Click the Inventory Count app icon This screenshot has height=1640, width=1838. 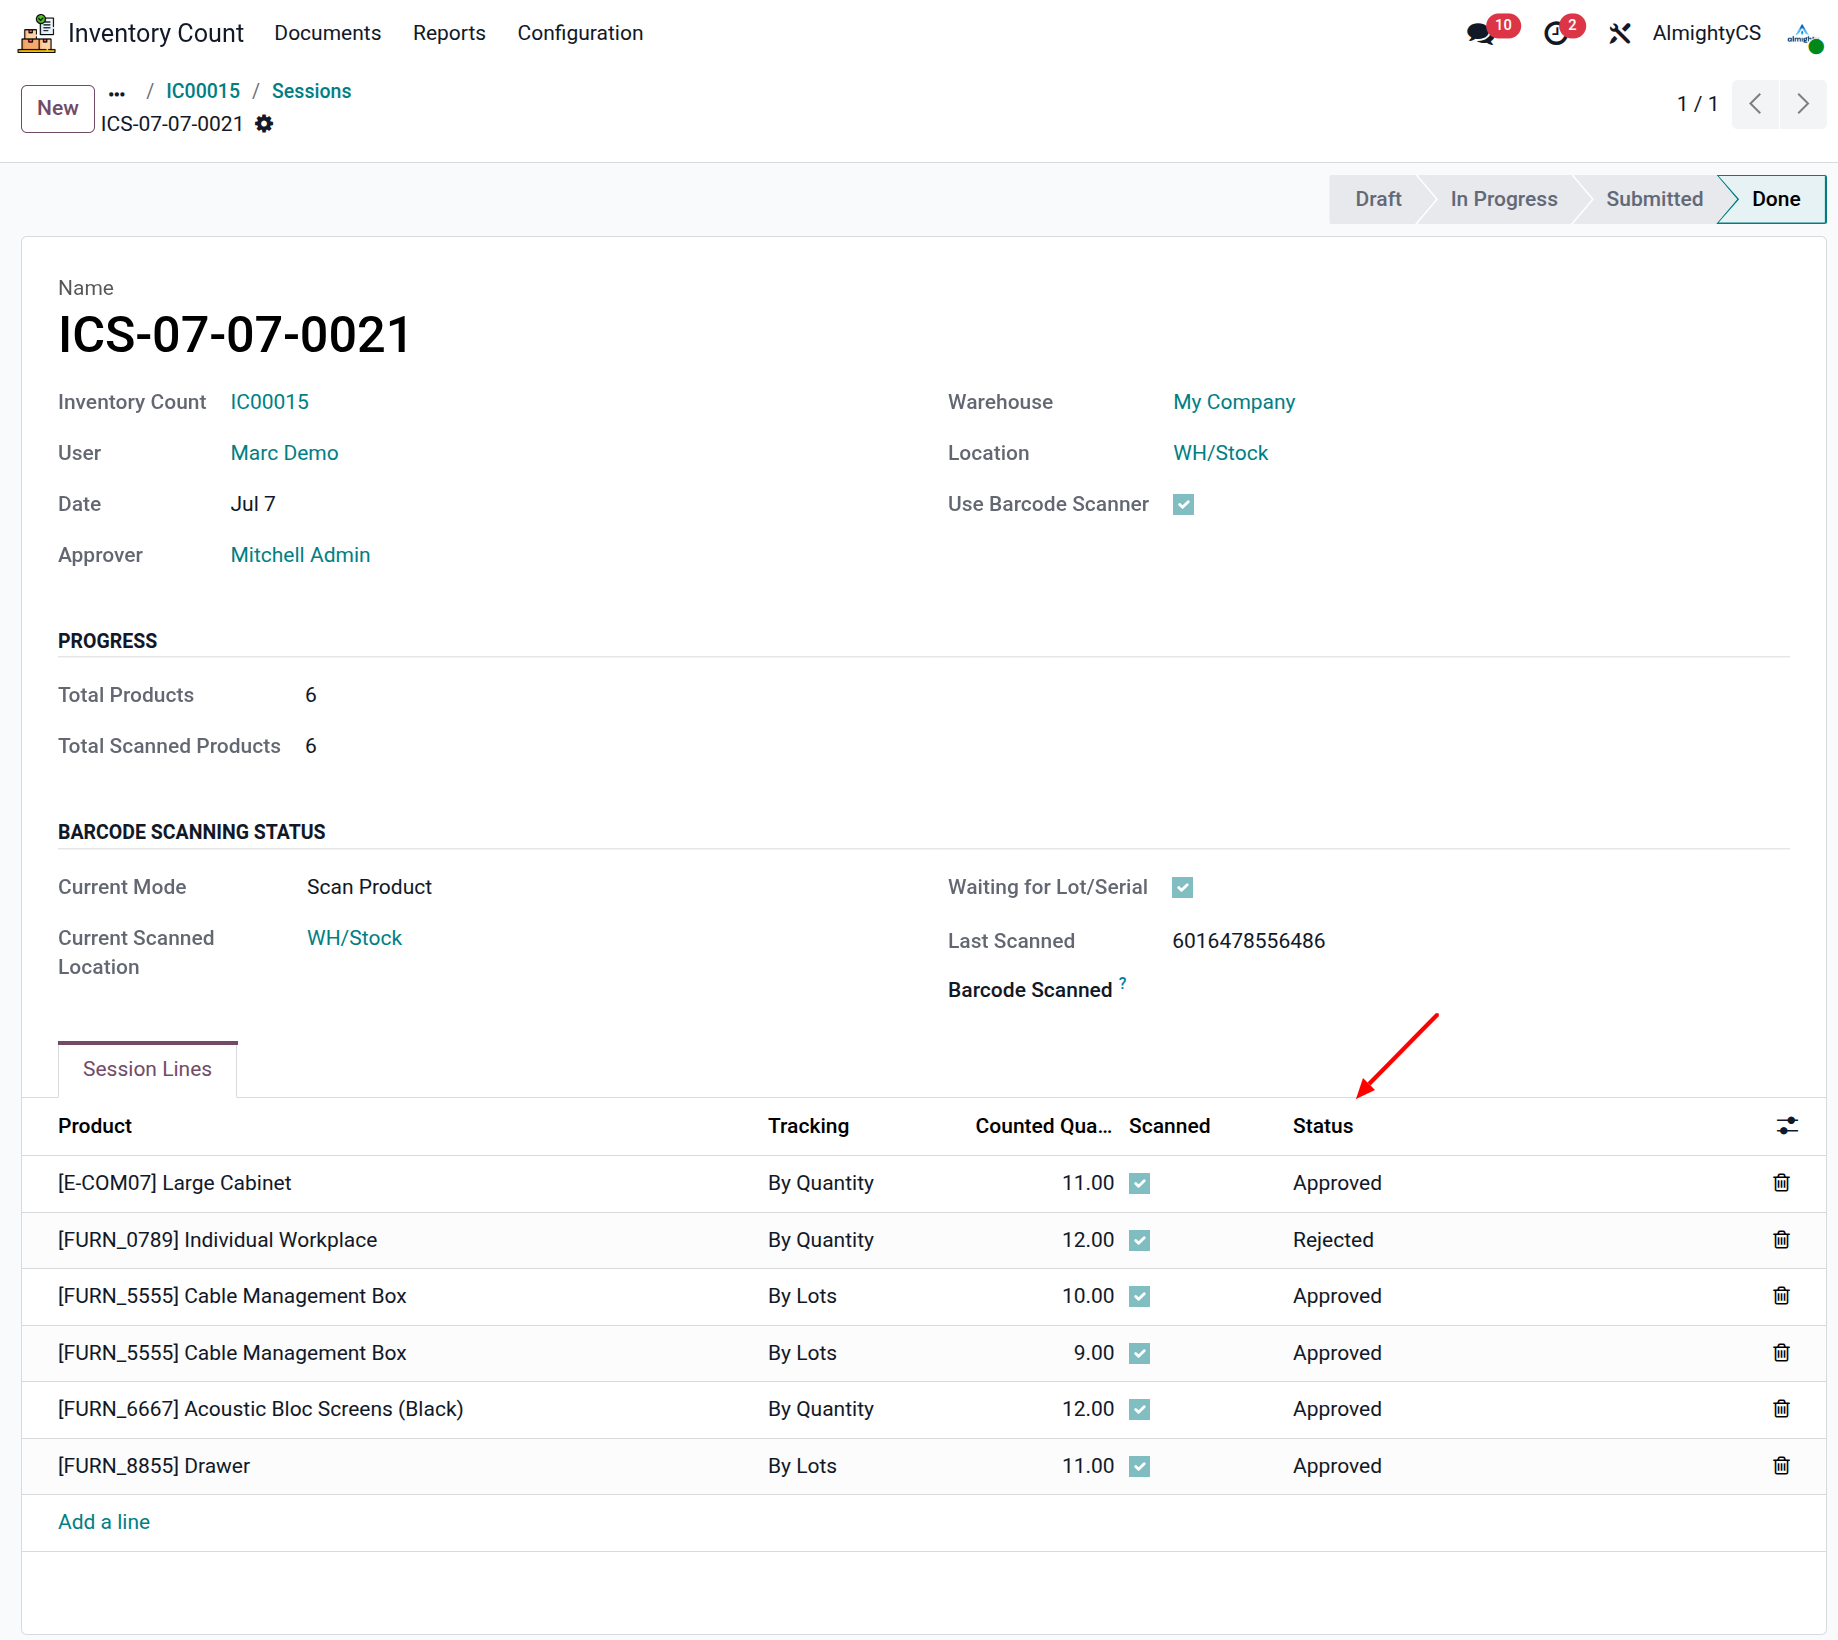click(37, 33)
